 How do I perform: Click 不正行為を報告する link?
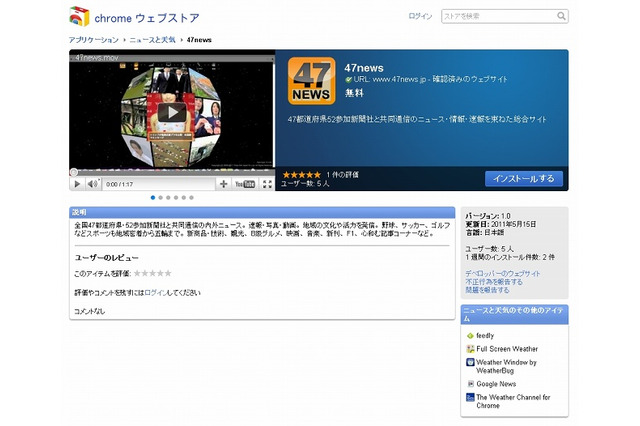pyautogui.click(x=494, y=282)
